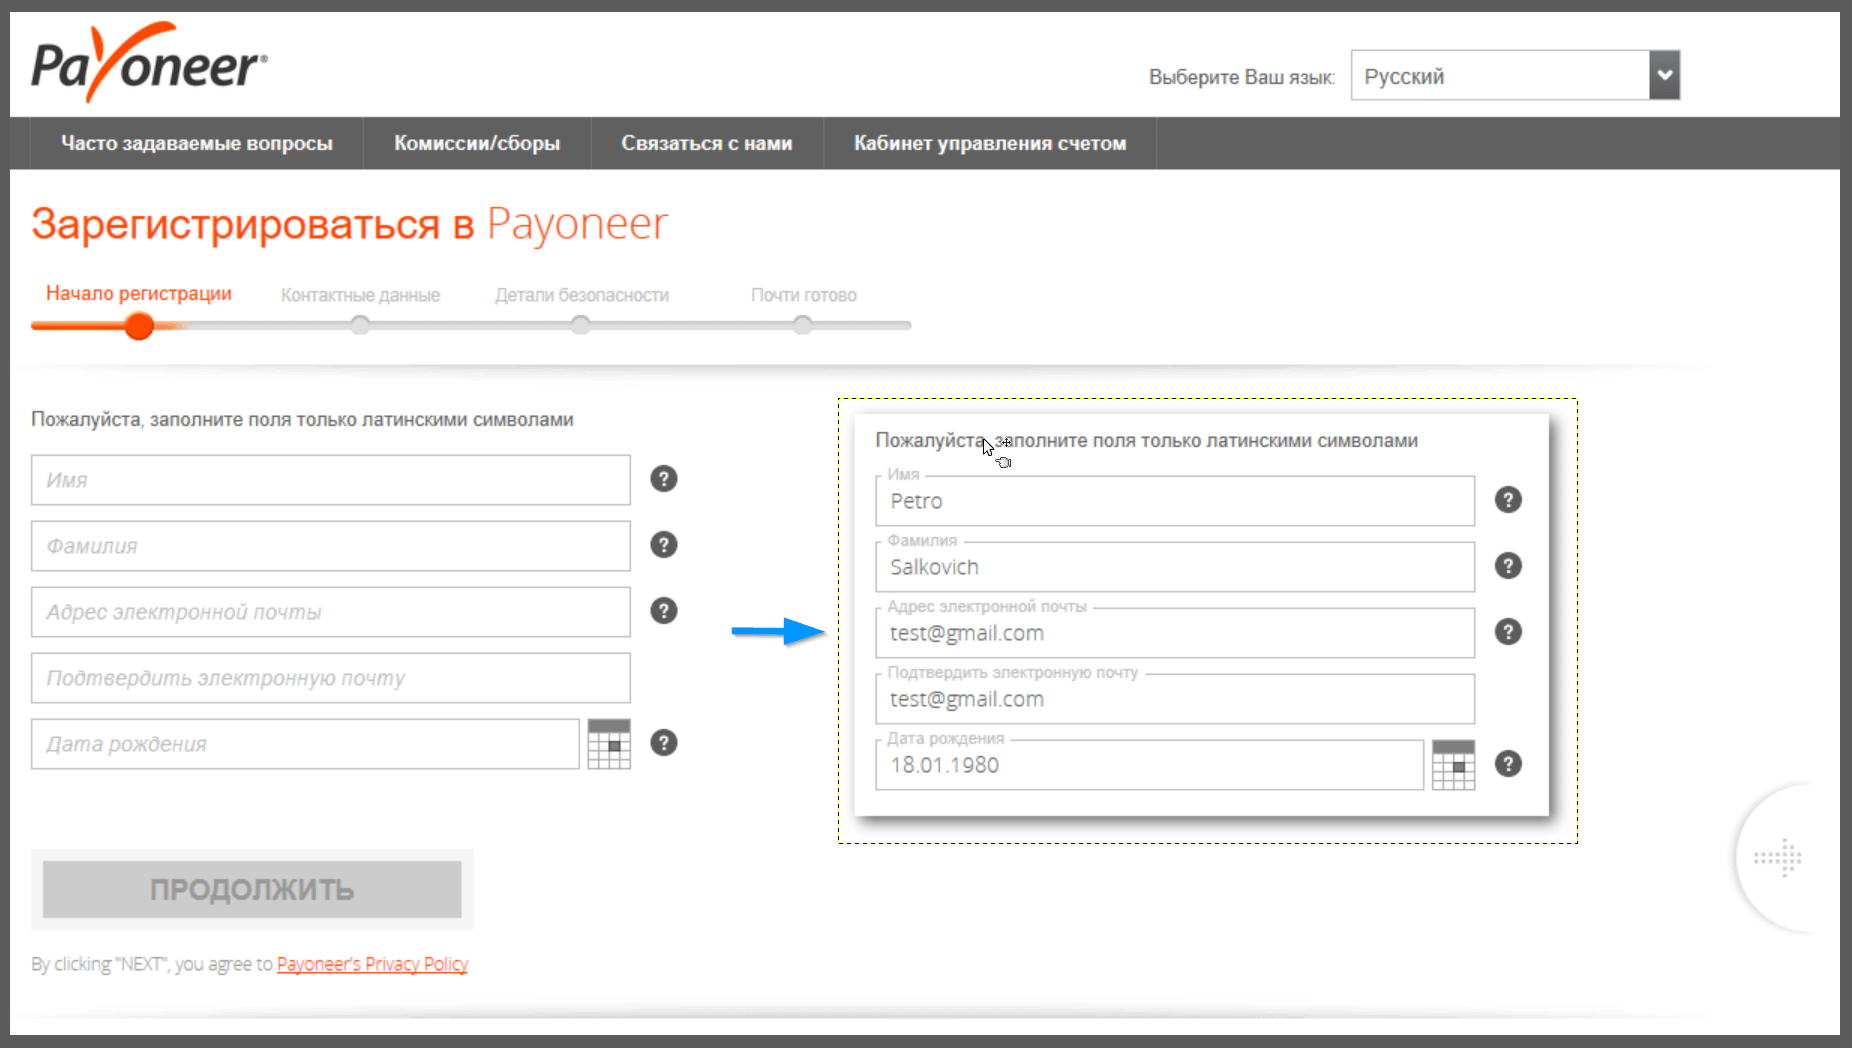The image size is (1852, 1048).
Task: Click the field containing 18.01.1980
Action: pyautogui.click(x=1149, y=765)
